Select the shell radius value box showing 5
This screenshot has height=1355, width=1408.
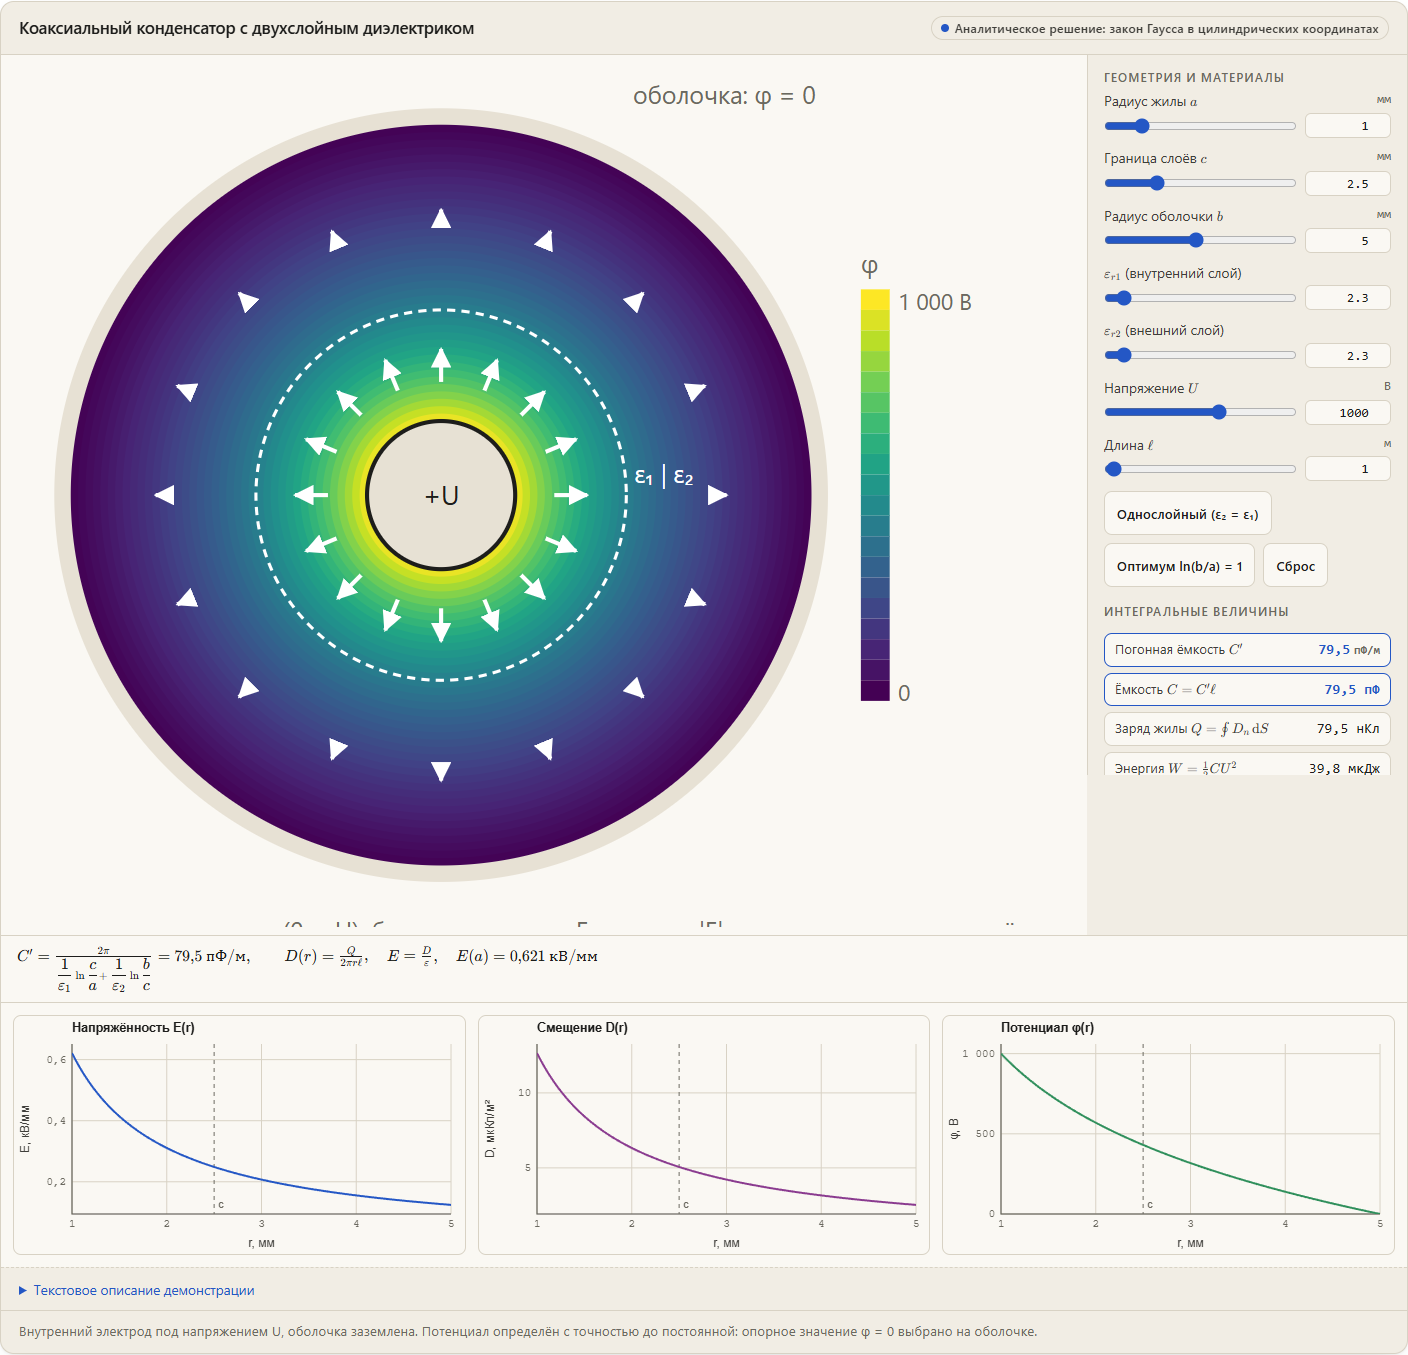click(x=1348, y=240)
